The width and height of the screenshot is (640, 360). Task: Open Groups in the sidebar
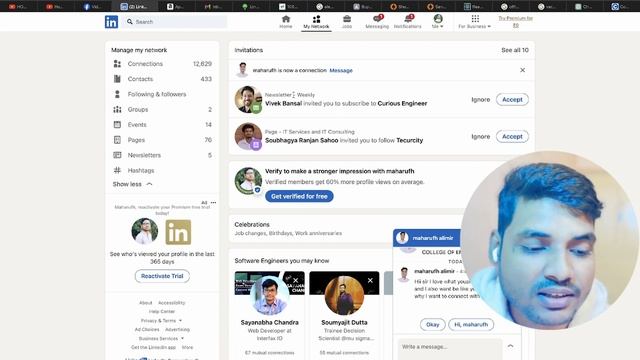coord(162,109)
